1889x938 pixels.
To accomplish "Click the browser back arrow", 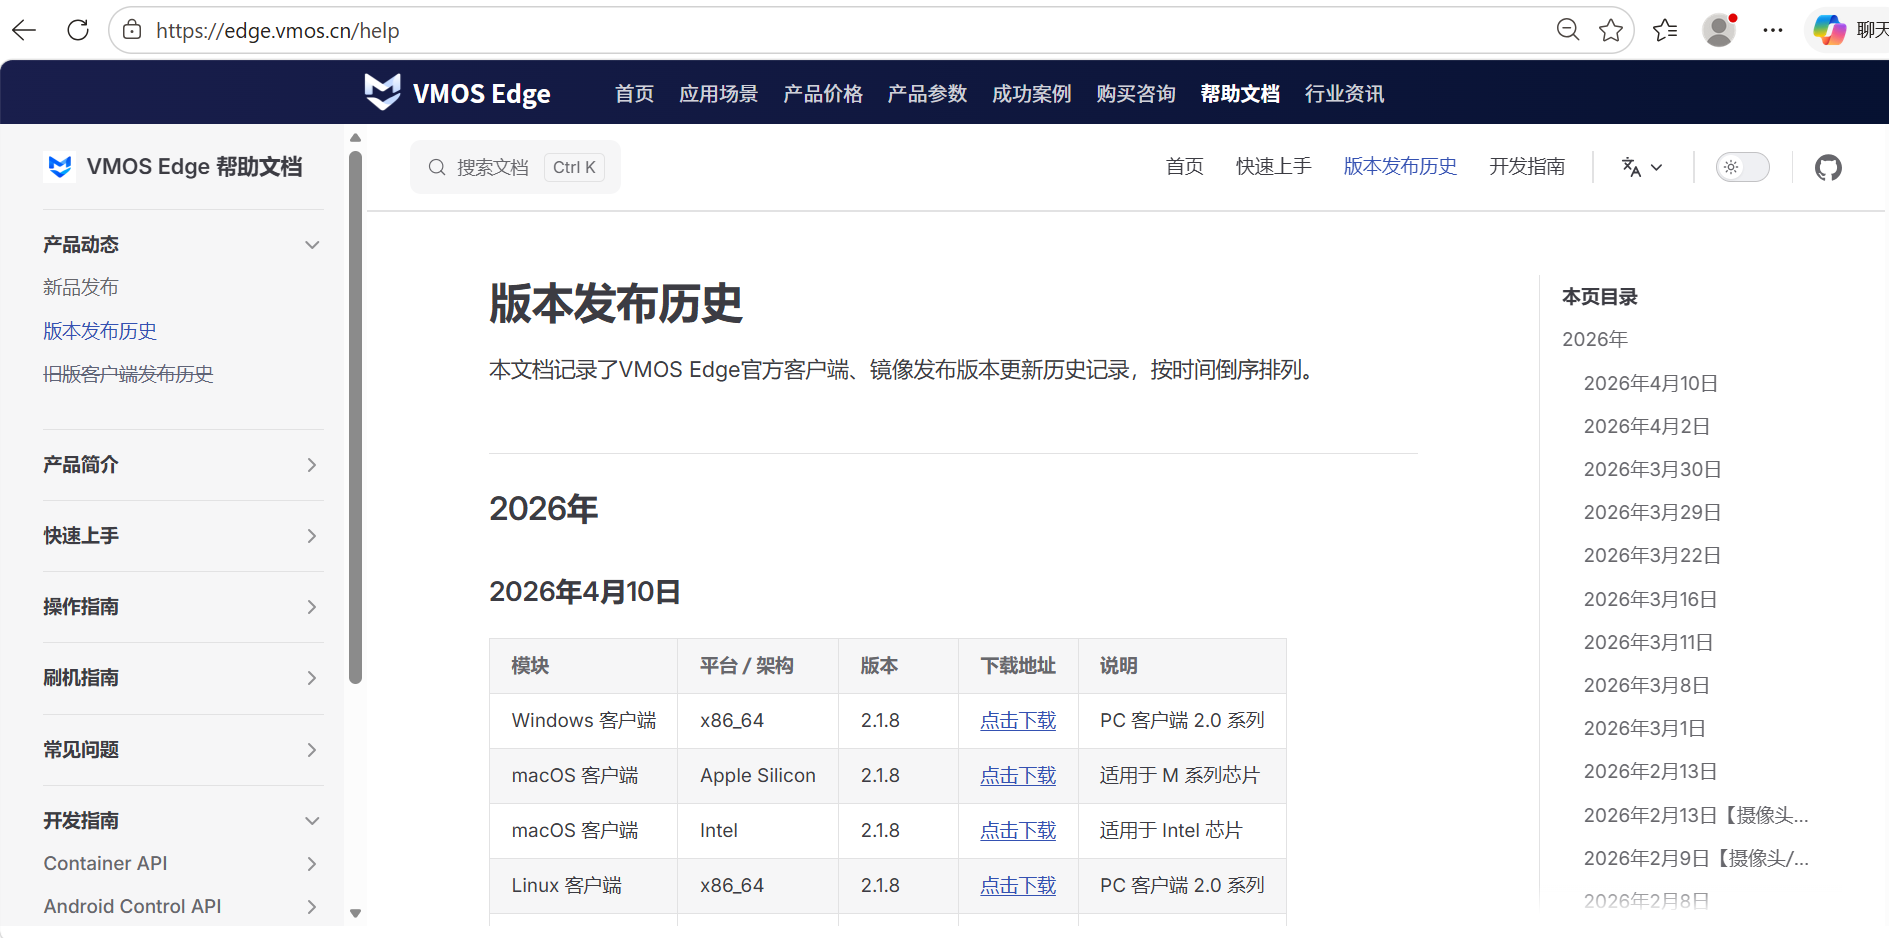I will click(x=24, y=30).
